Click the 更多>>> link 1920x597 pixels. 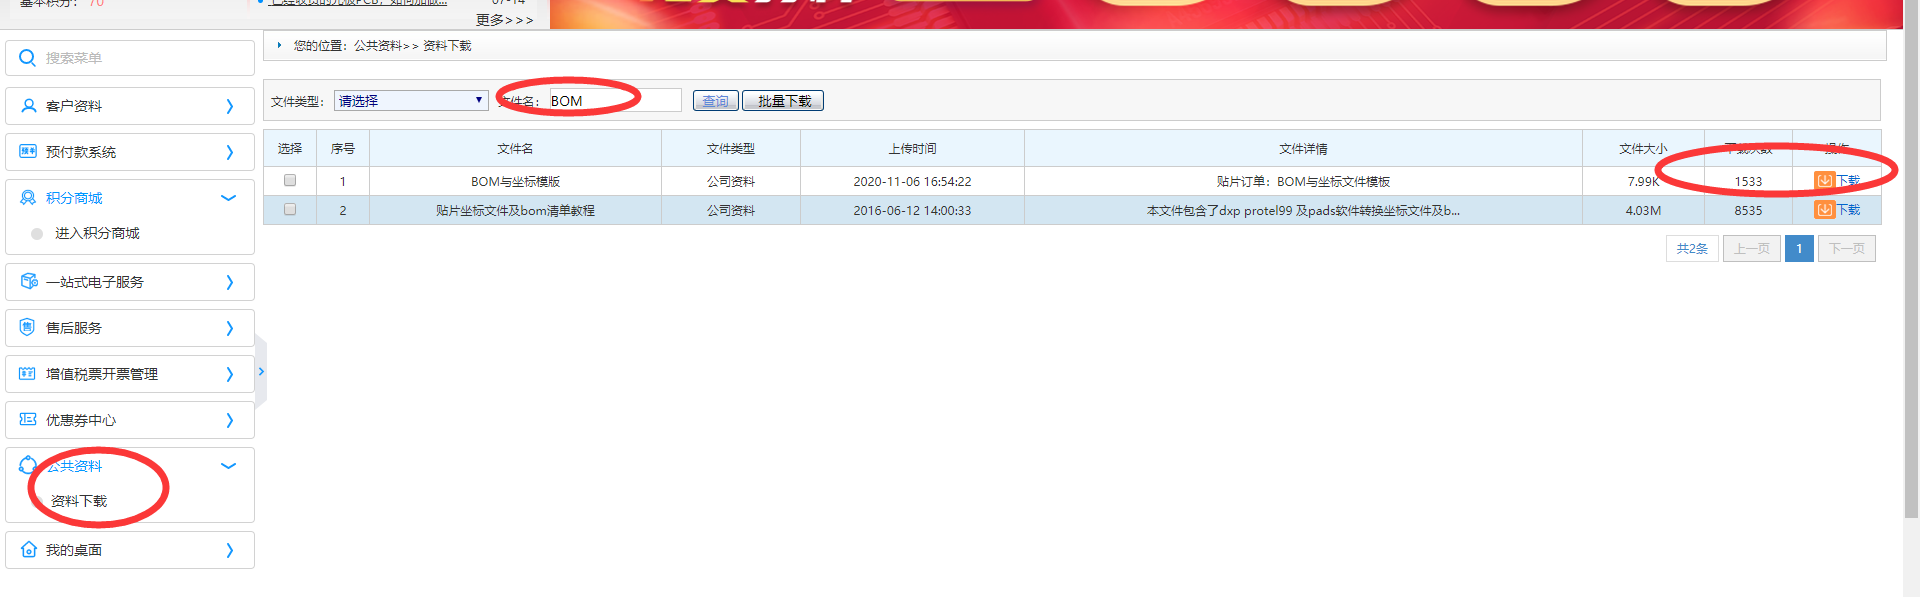pos(504,20)
